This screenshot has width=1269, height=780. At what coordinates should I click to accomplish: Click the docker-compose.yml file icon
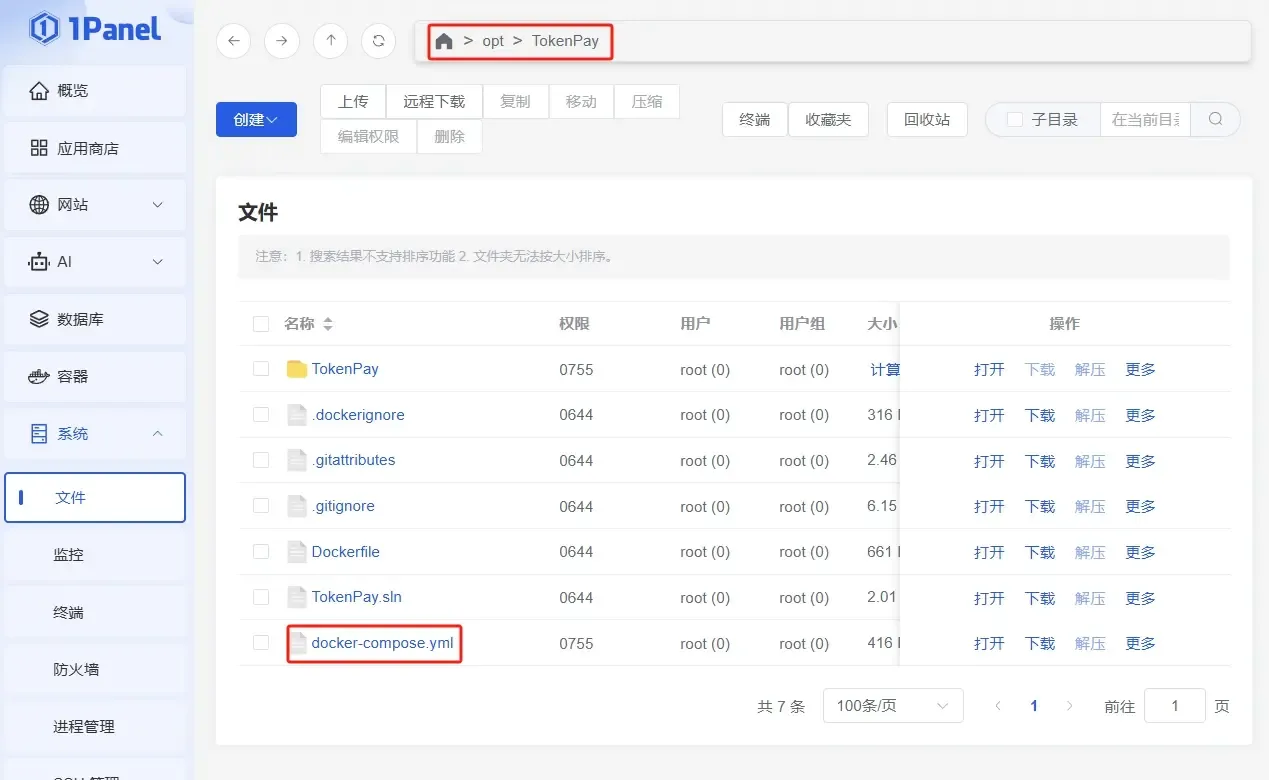pos(297,643)
